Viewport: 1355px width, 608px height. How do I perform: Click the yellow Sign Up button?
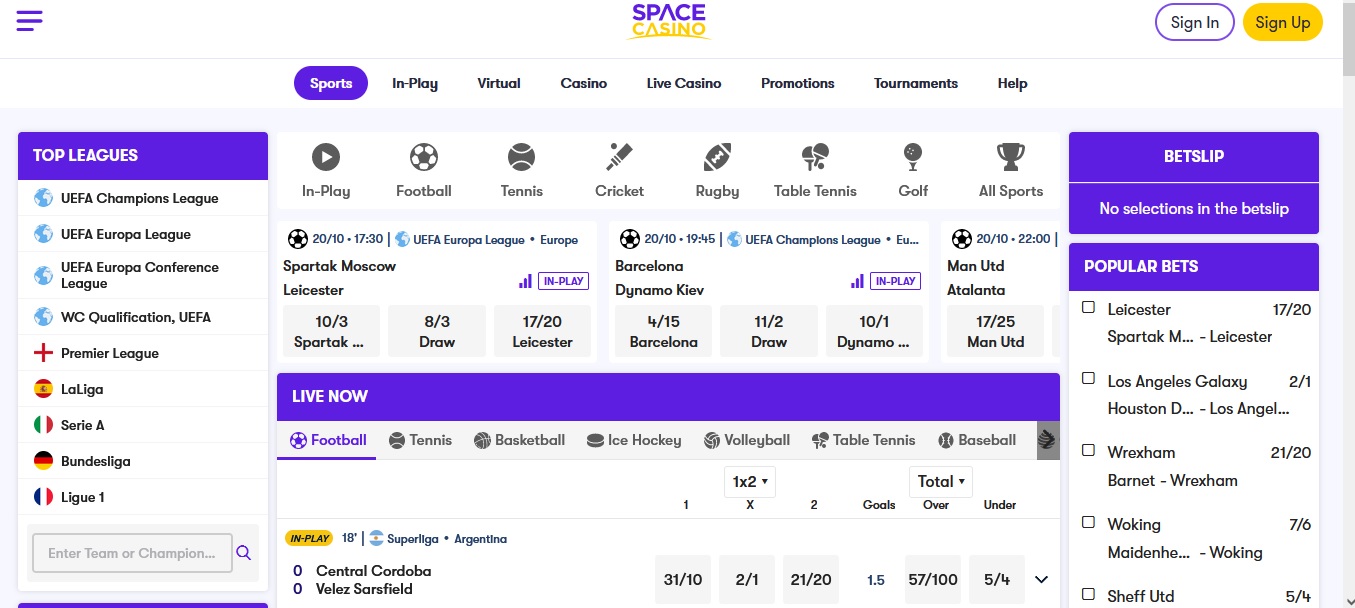click(x=1283, y=22)
